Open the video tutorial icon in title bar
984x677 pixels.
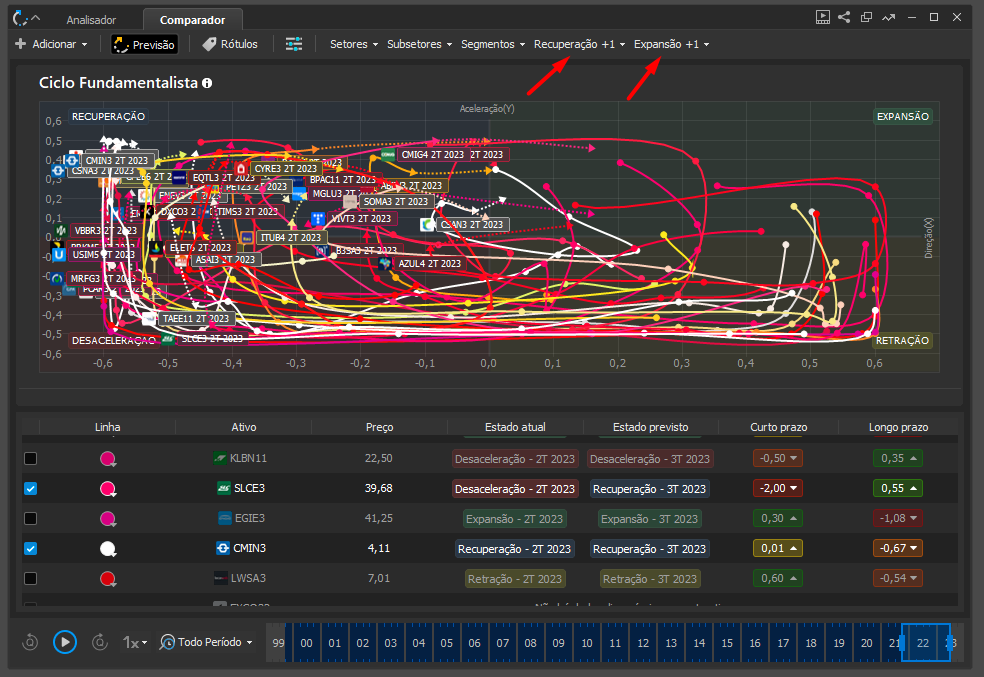(x=822, y=18)
